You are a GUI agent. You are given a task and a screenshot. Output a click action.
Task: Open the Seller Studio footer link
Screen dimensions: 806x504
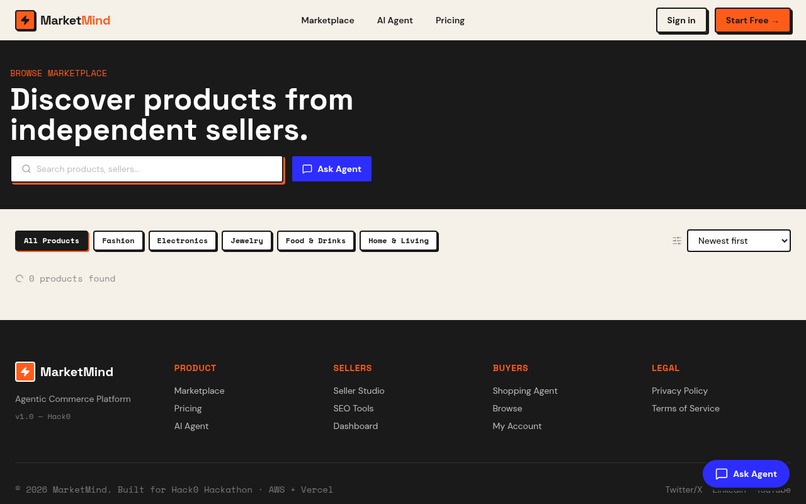(359, 391)
